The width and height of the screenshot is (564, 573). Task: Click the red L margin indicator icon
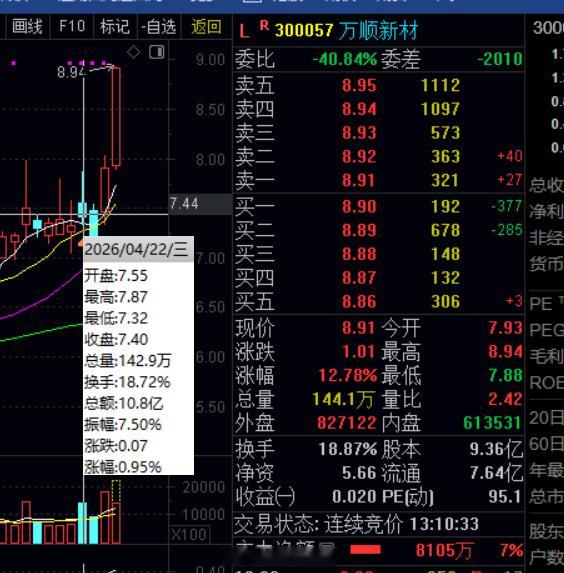pyautogui.click(x=245, y=31)
